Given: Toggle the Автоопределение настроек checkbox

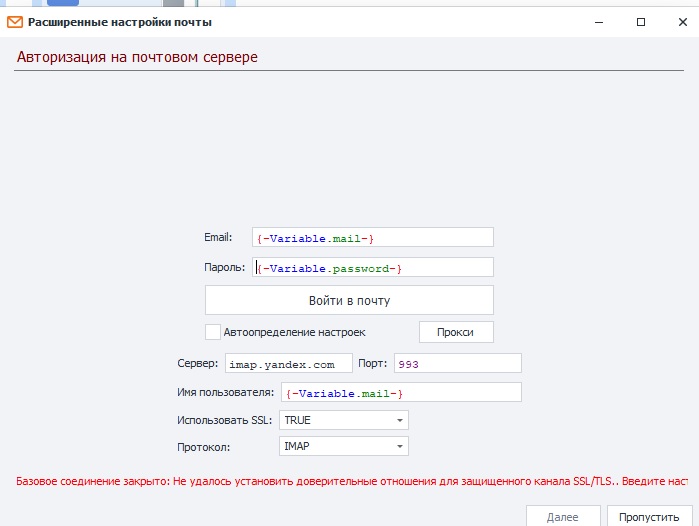Looking at the screenshot, I should click(213, 332).
